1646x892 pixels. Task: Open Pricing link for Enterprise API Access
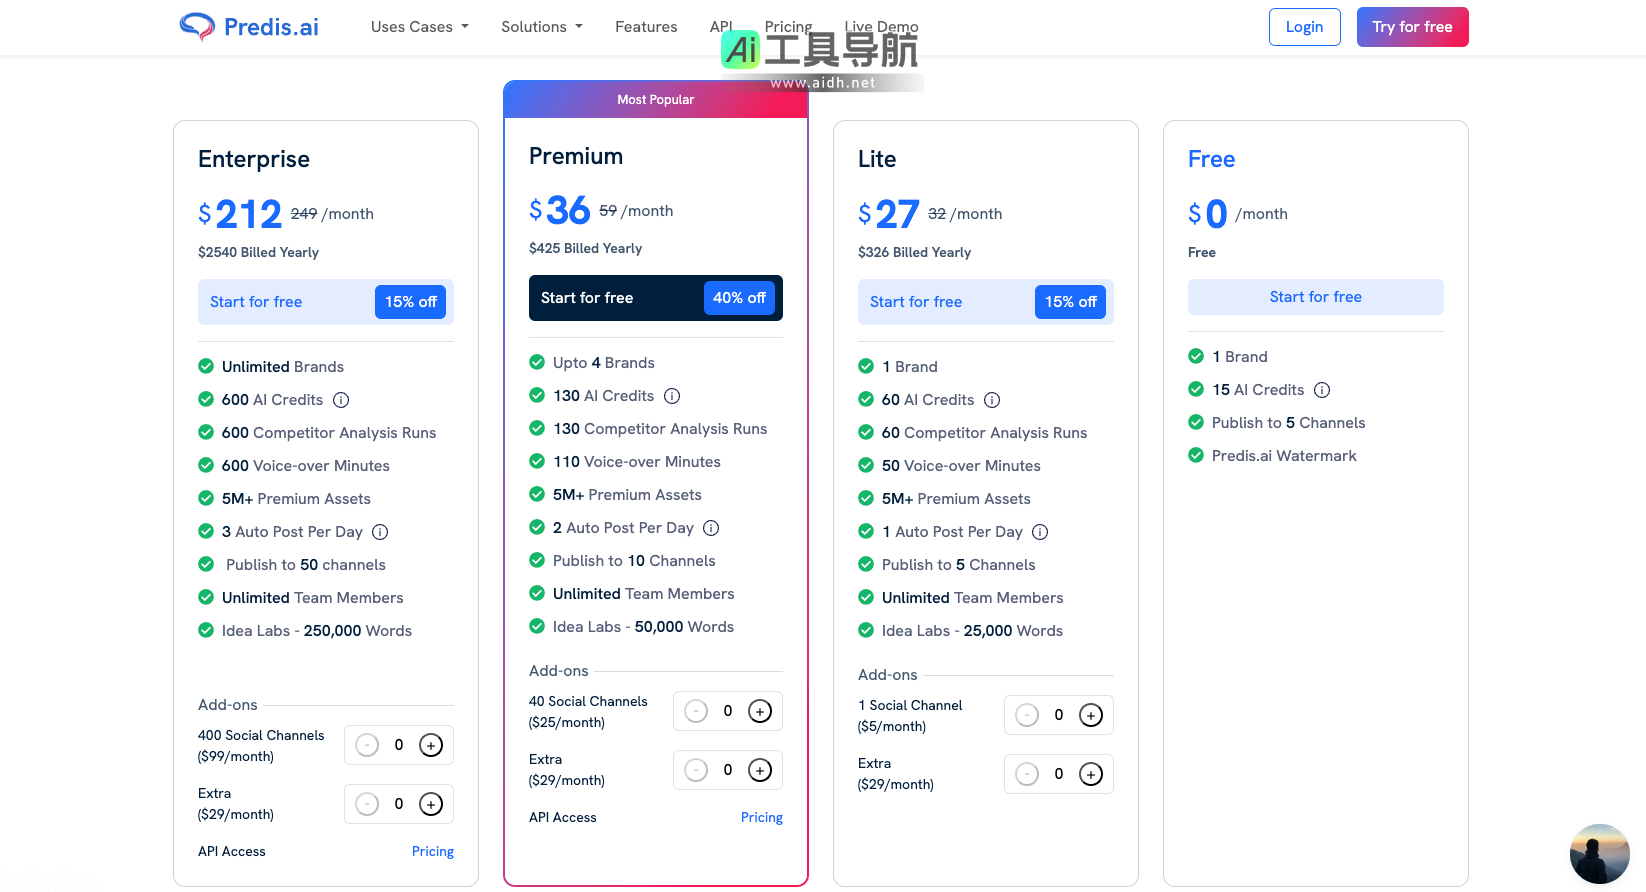click(433, 852)
